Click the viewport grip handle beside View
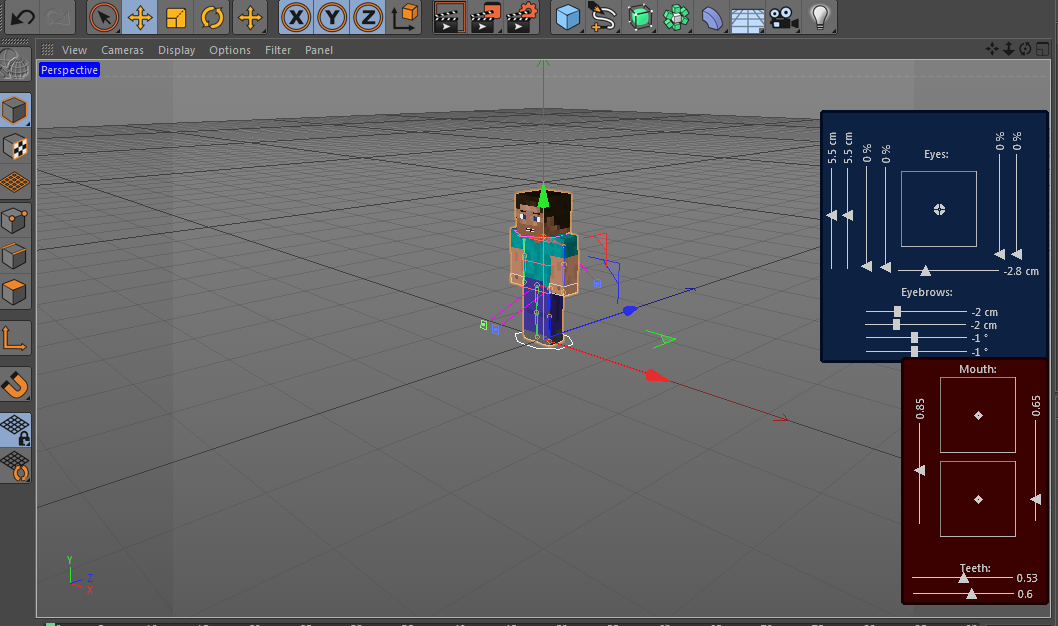The image size is (1058, 626). 47,49
